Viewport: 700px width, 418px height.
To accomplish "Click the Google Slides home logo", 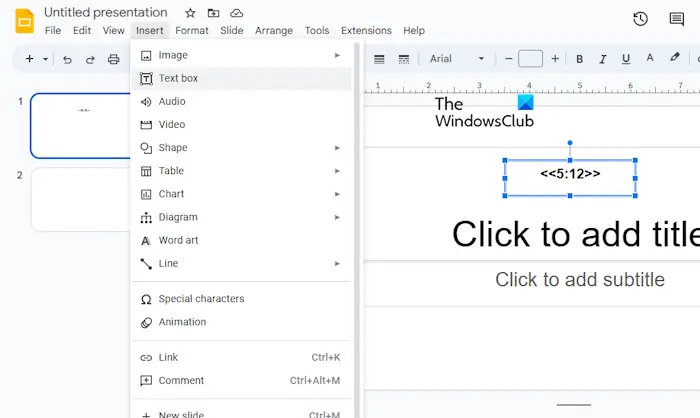I will click(25, 21).
